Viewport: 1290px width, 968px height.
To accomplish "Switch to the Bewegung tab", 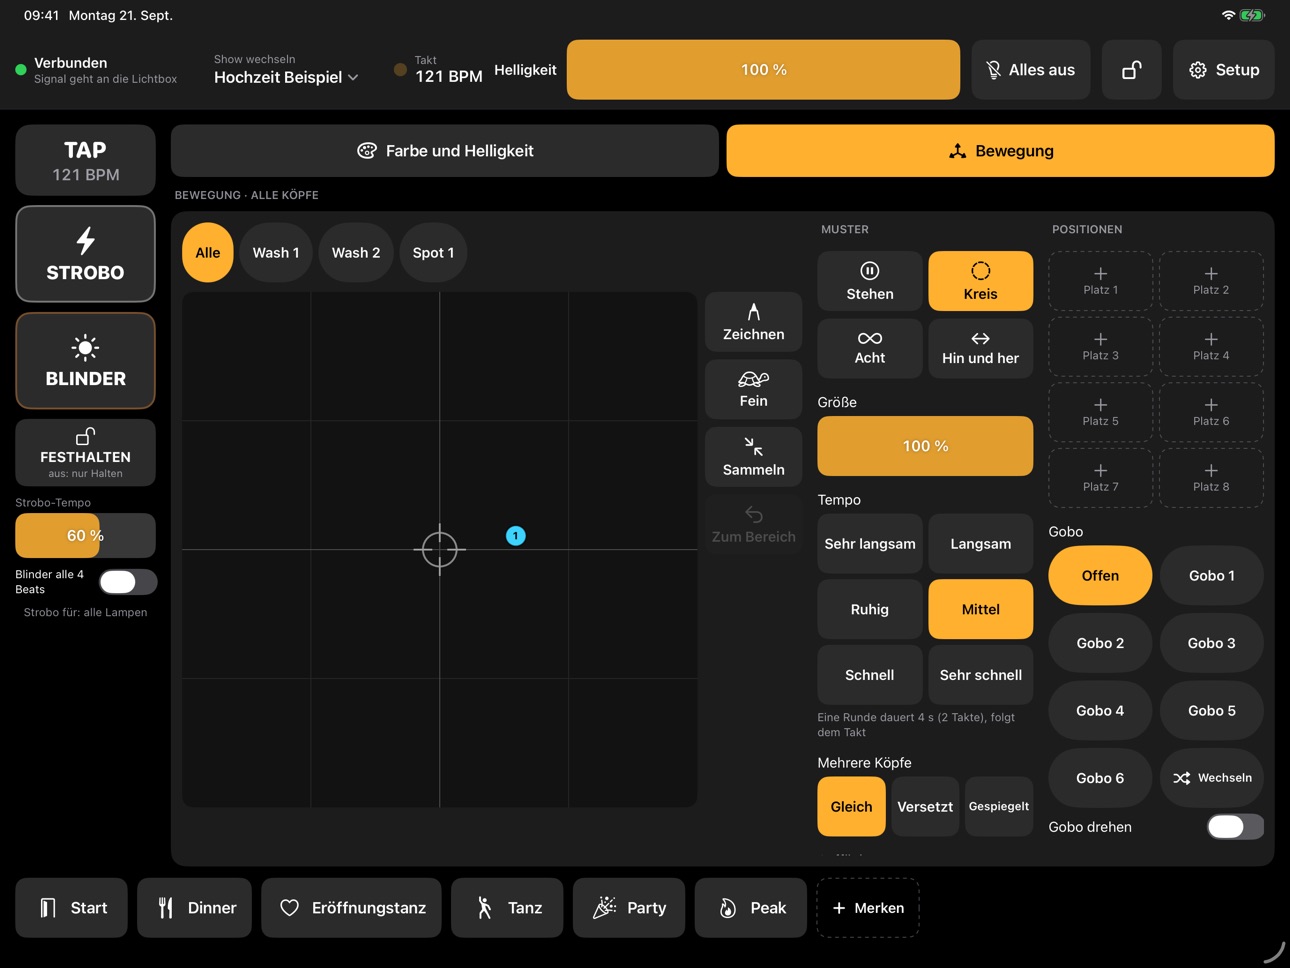I will point(1000,151).
